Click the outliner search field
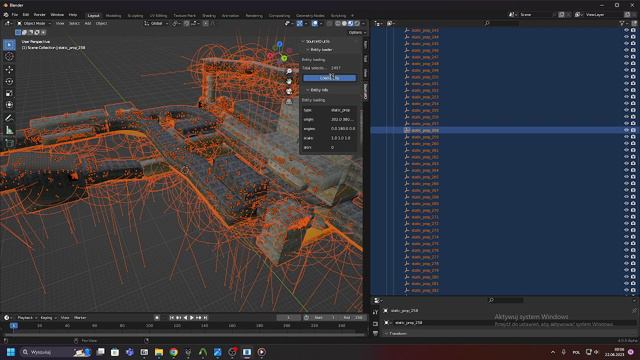This screenshot has height=360, width=640. (x=504, y=23)
